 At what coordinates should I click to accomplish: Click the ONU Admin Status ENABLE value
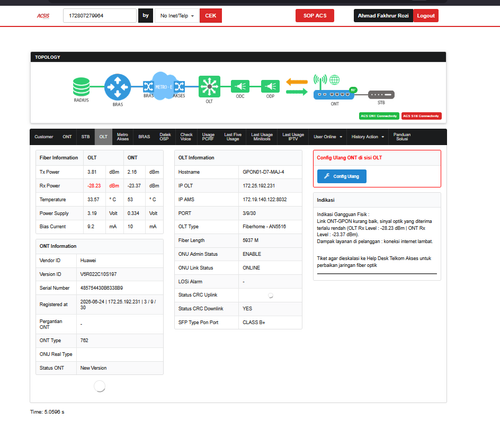(252, 254)
